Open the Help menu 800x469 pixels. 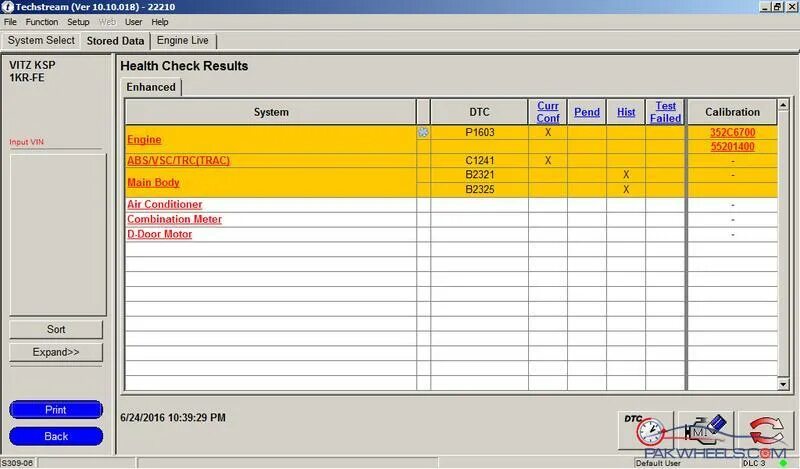[160, 22]
